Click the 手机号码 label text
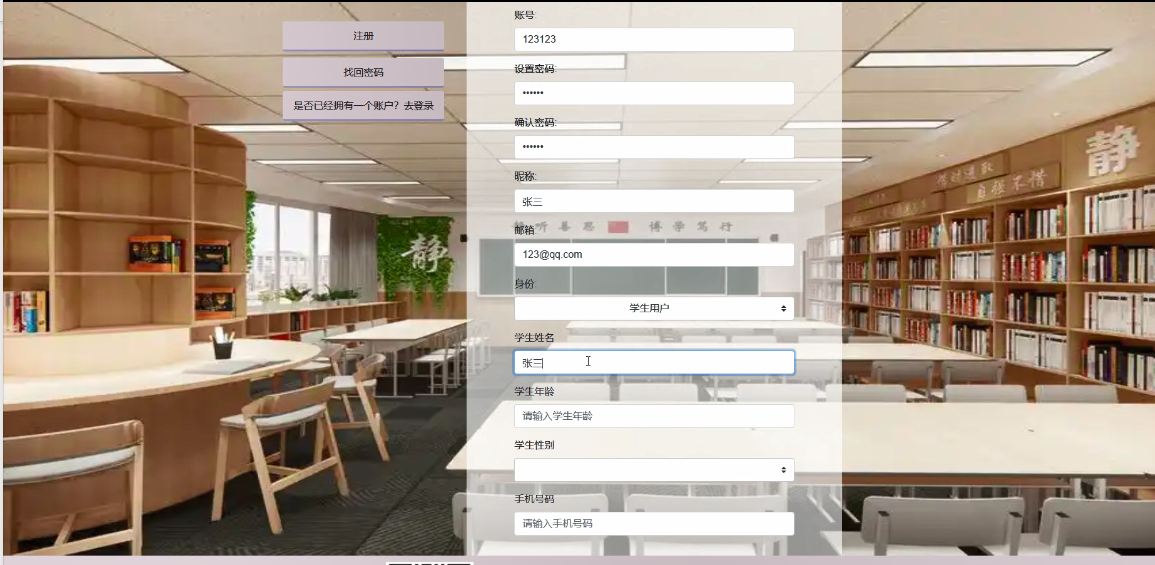Screen dimensions: 1155x565 pos(534,499)
